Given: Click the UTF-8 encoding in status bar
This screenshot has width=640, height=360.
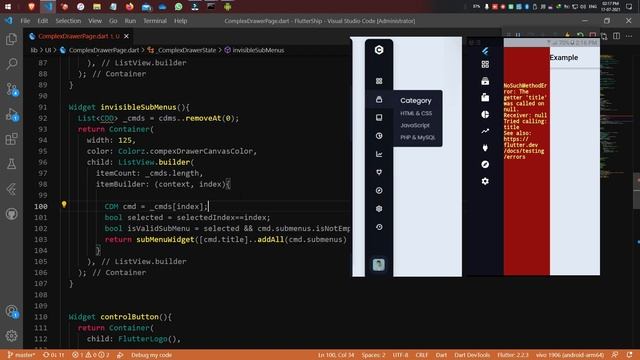Looking at the screenshot, I should click(x=400, y=355).
